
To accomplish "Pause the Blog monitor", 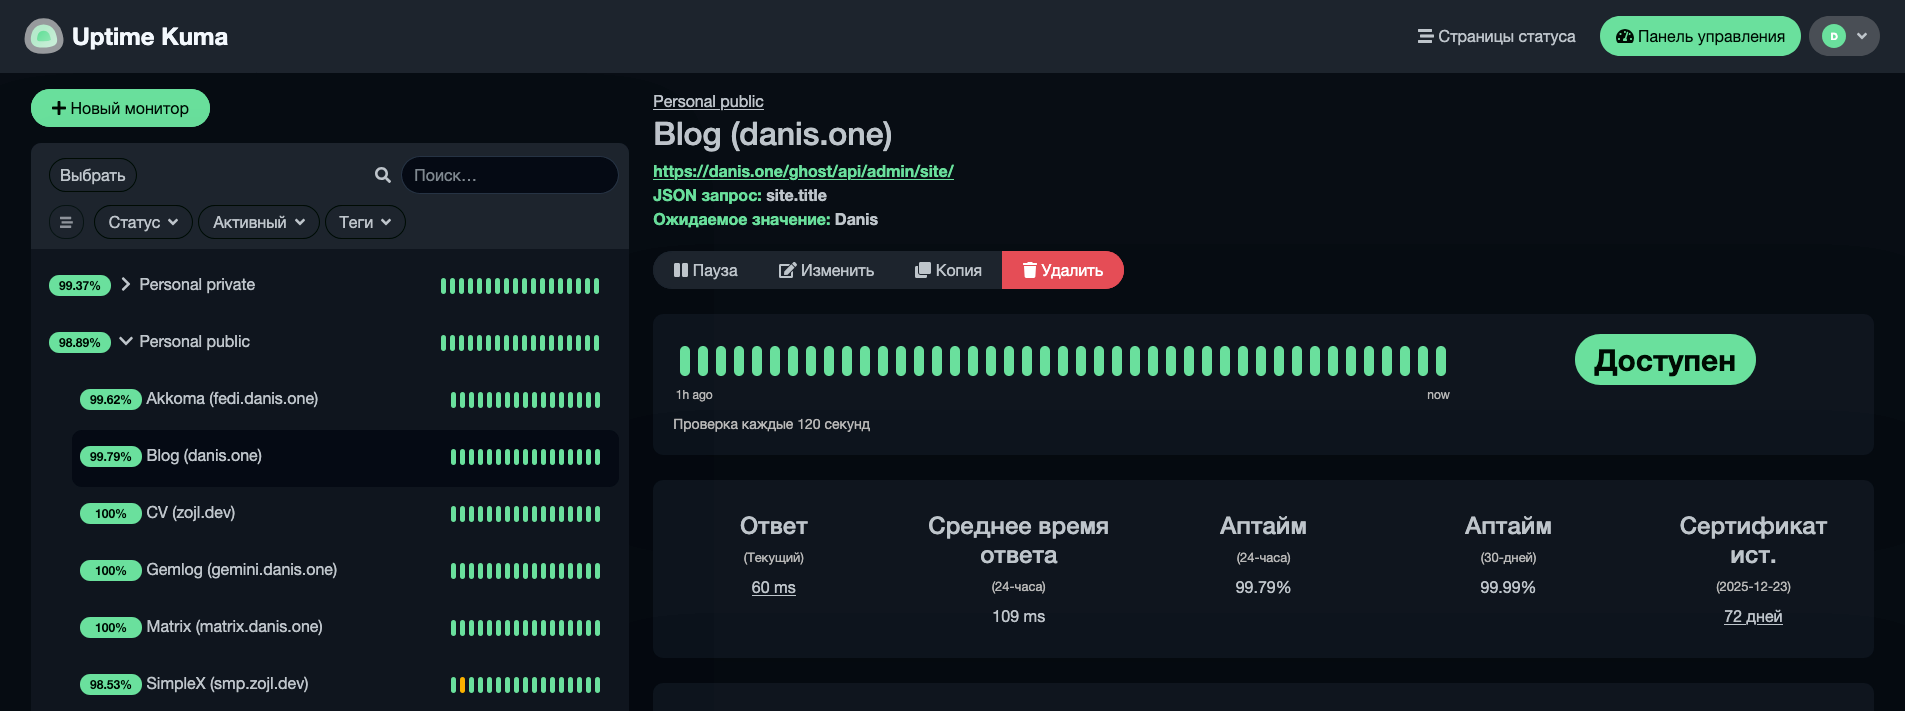I will click(705, 270).
